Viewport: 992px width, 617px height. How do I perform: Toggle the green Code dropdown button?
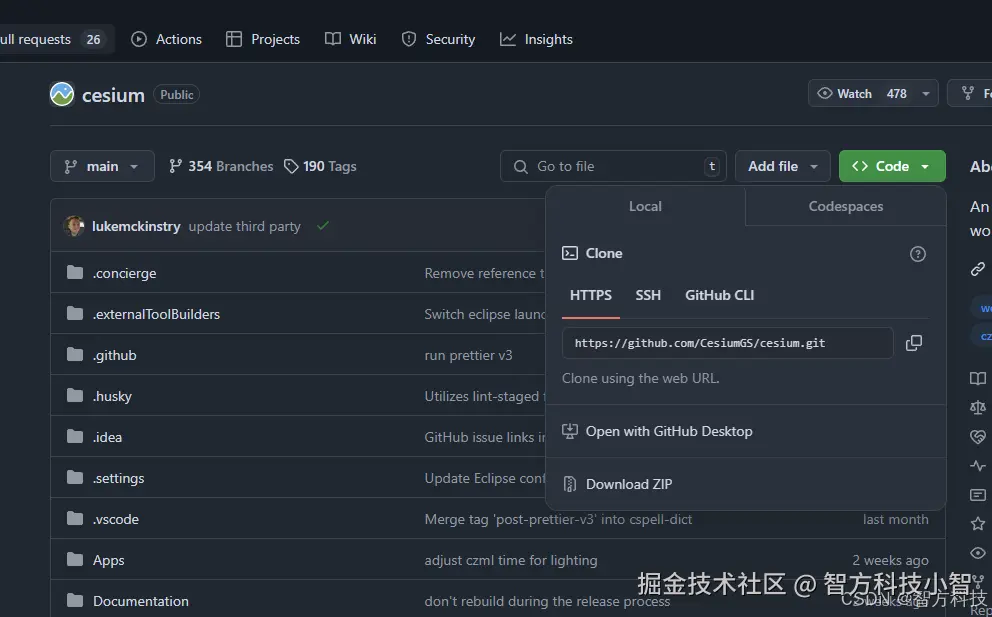tap(892, 166)
